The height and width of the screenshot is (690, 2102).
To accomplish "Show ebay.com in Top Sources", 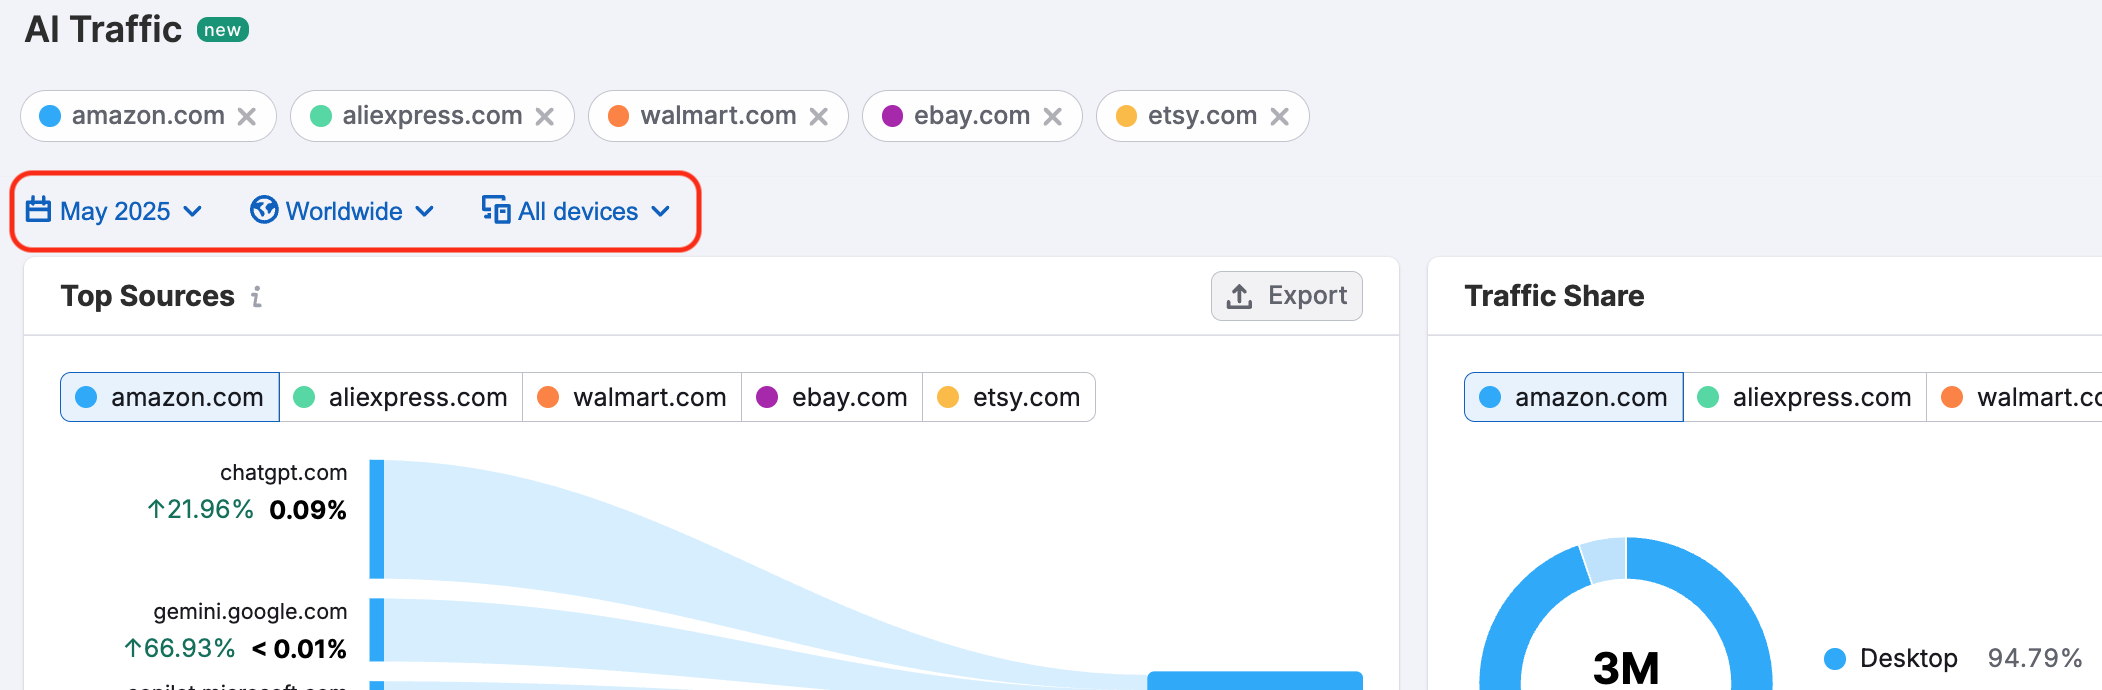I will (832, 397).
